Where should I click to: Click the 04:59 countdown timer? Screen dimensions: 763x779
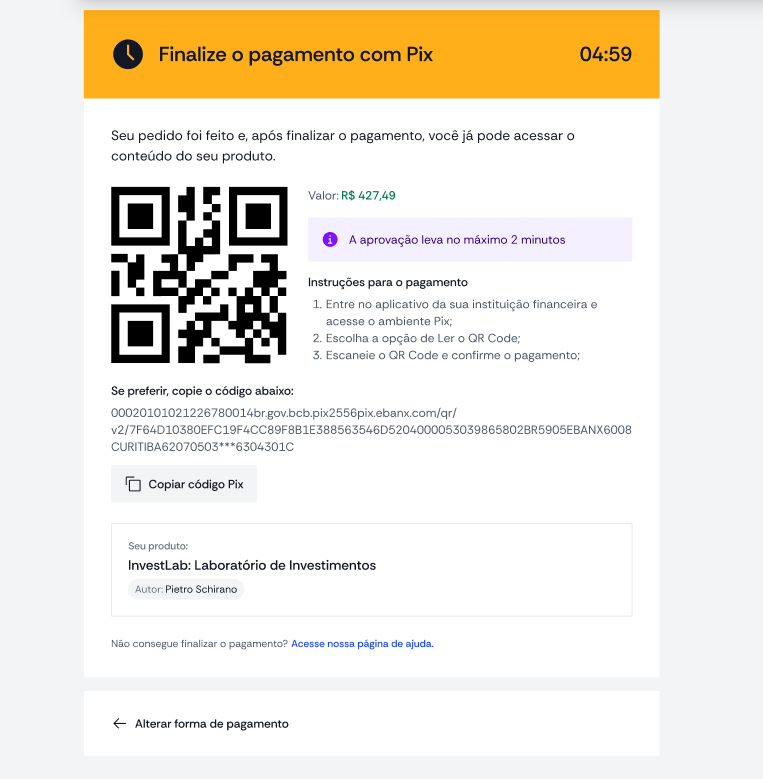(606, 54)
